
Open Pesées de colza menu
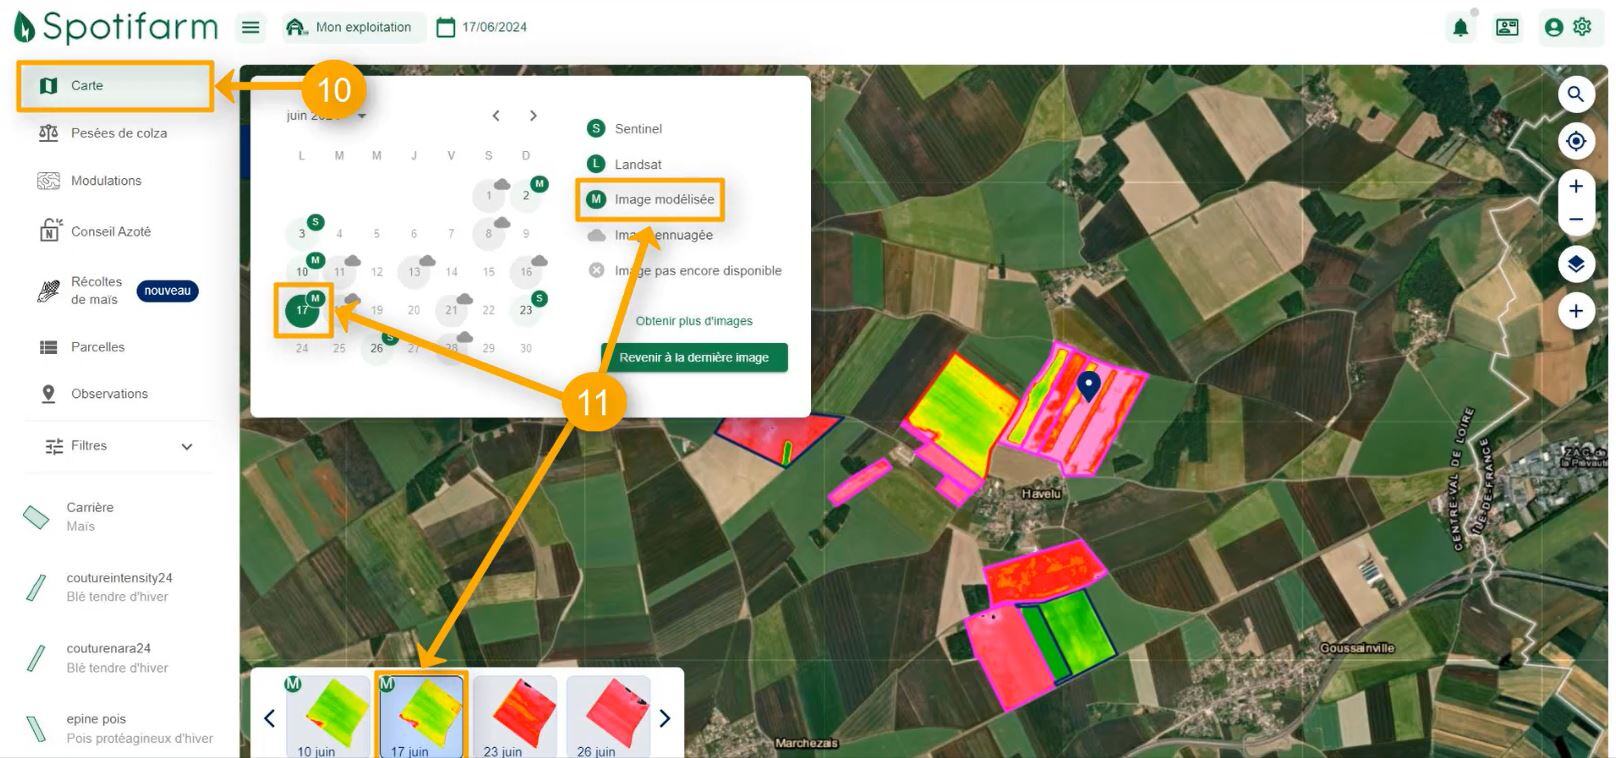point(118,133)
